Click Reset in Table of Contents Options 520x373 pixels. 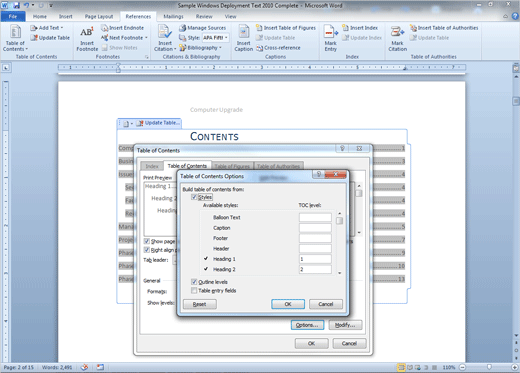200,304
